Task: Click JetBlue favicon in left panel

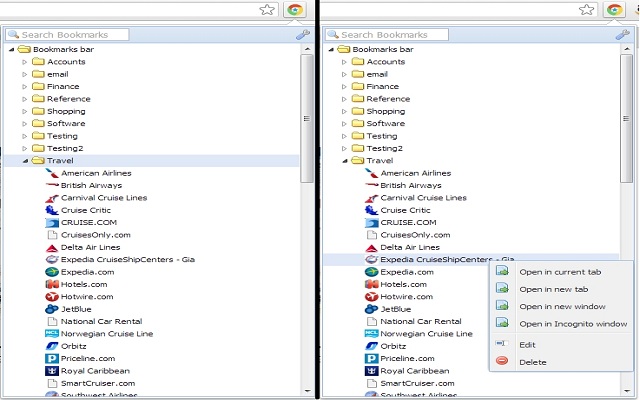Action: tap(52, 309)
